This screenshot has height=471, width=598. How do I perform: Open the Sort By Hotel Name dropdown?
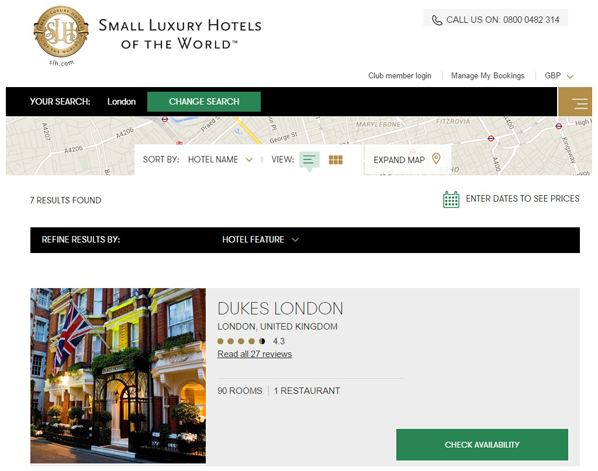pos(220,159)
